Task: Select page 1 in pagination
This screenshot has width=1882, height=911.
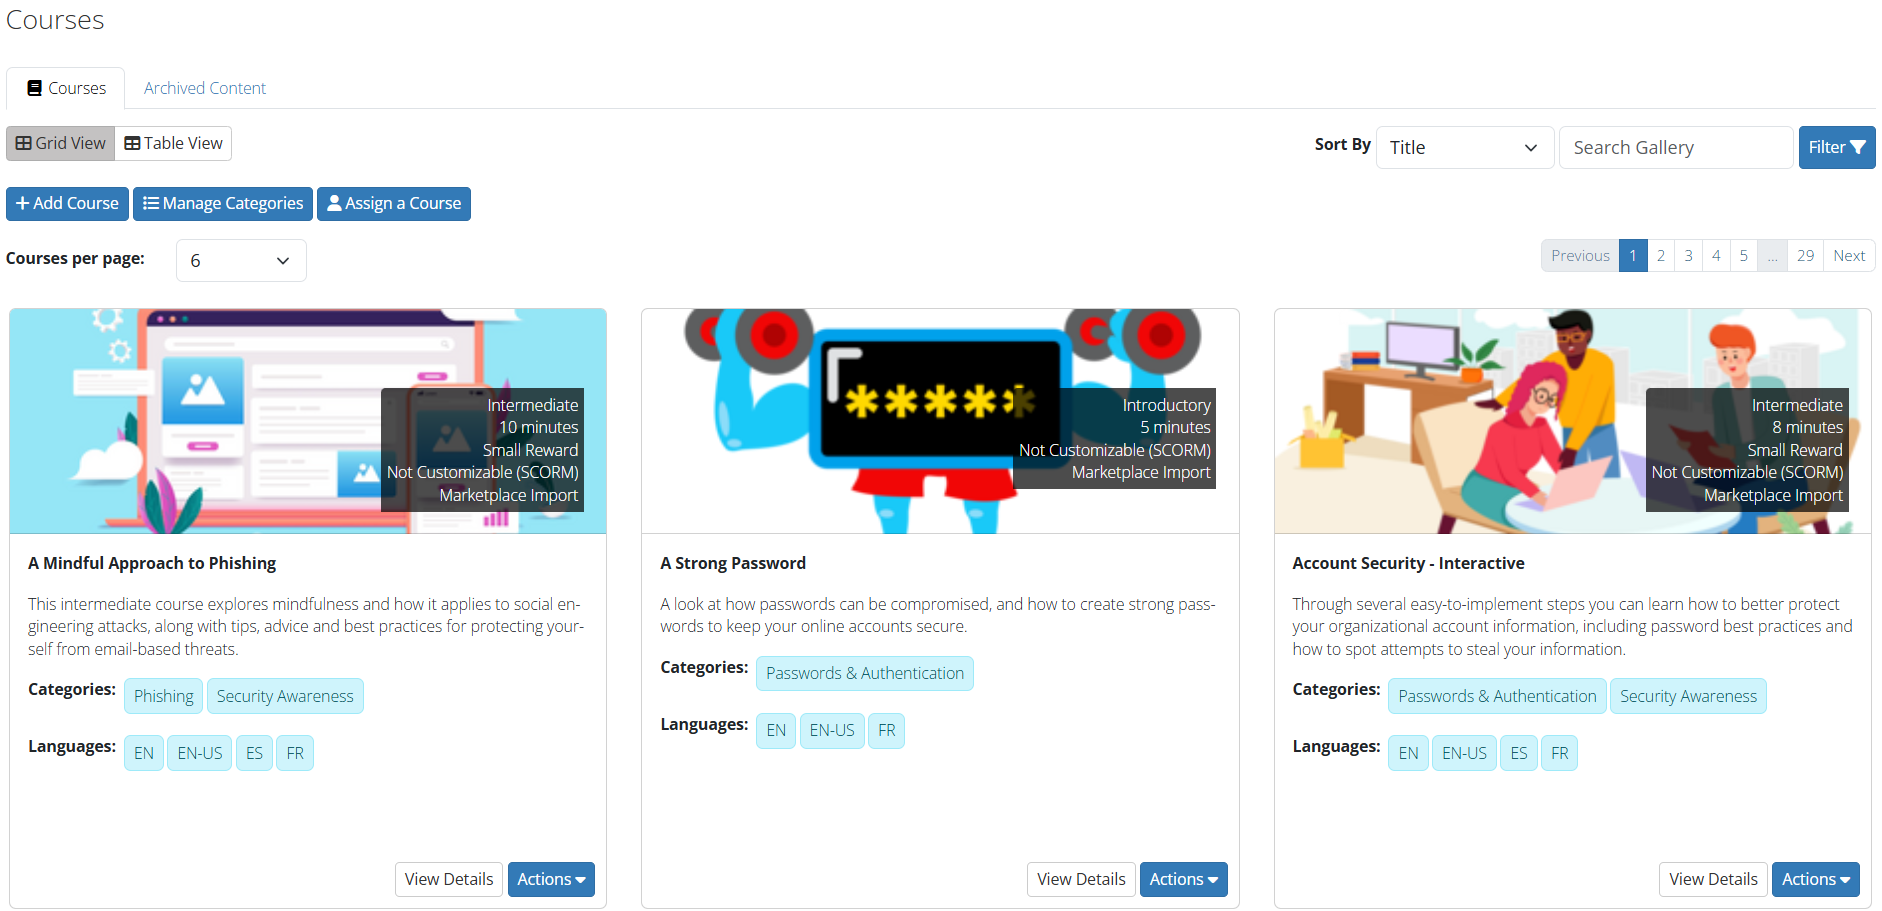Action: pos(1633,256)
